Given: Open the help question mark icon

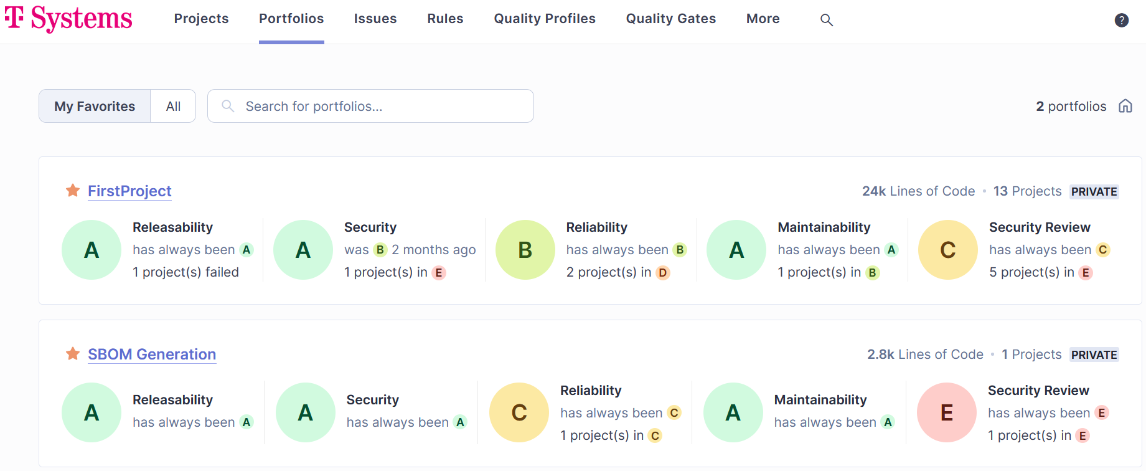Looking at the screenshot, I should pos(1121,20).
